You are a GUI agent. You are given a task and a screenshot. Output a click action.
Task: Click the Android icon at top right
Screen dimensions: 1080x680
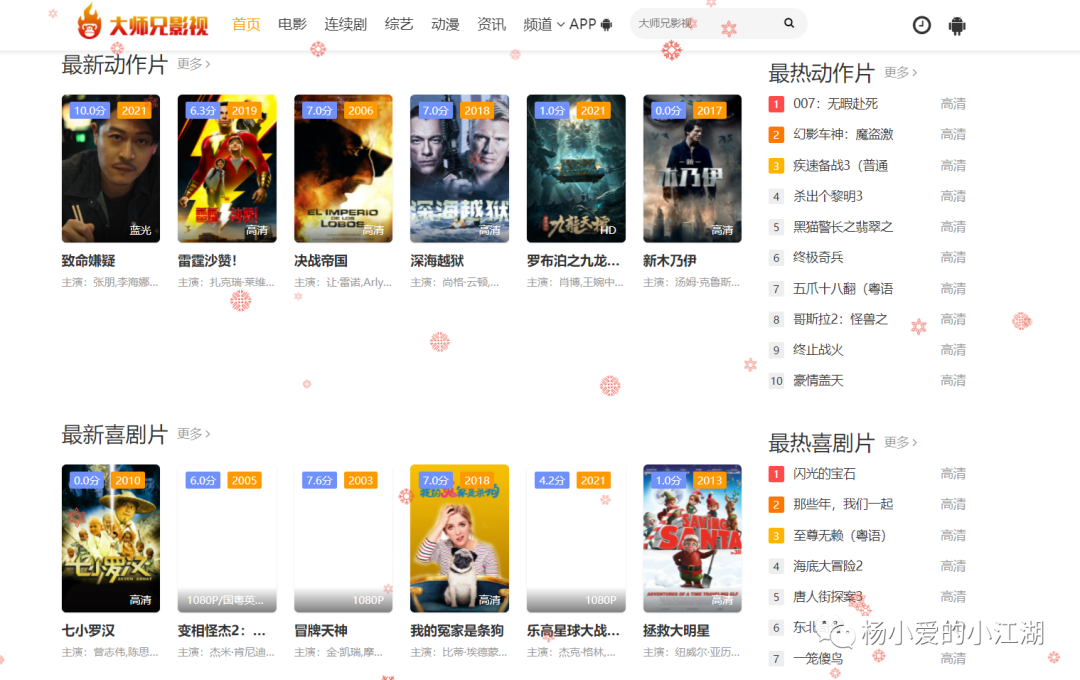[x=957, y=26]
